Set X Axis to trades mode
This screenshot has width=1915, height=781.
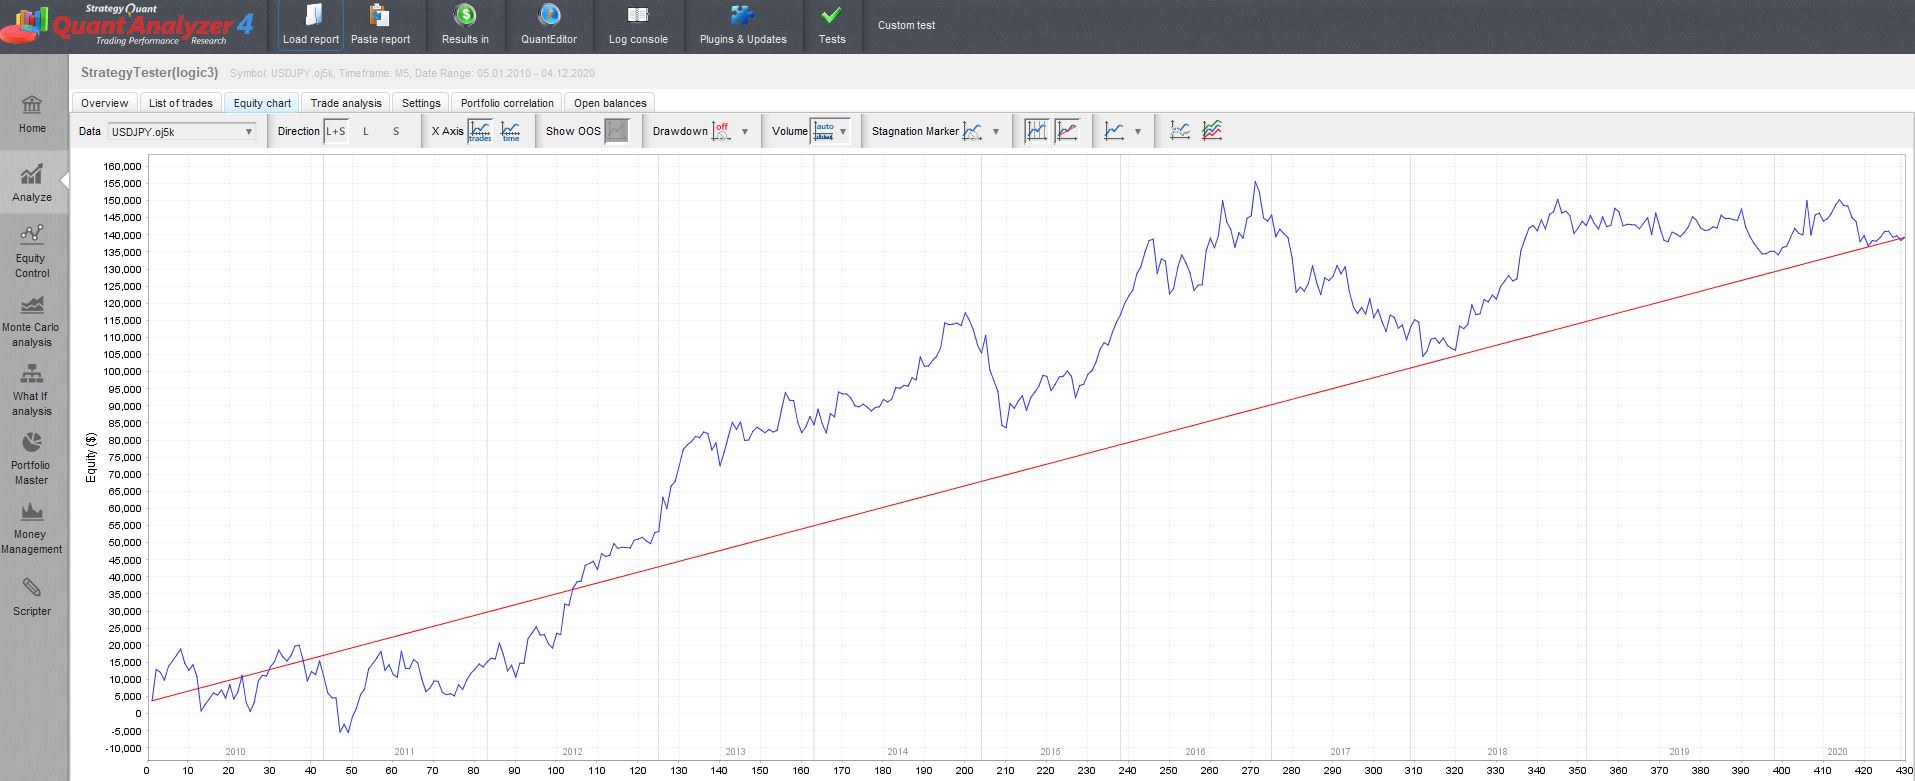(x=480, y=131)
